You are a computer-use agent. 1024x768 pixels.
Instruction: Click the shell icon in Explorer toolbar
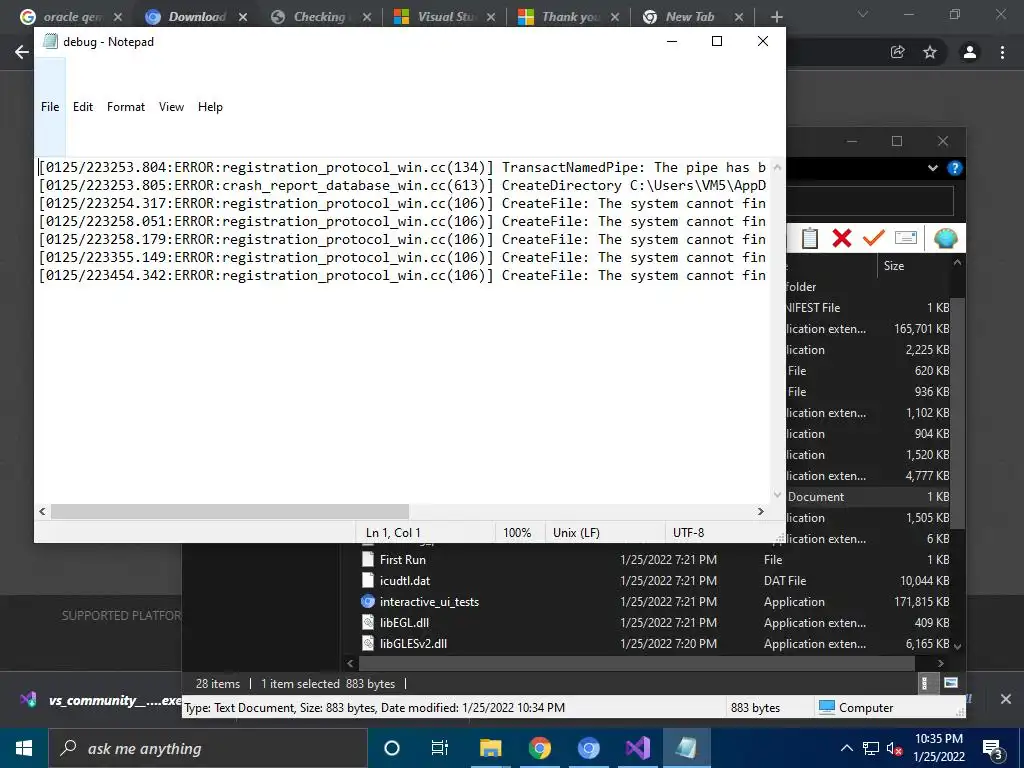(945, 238)
